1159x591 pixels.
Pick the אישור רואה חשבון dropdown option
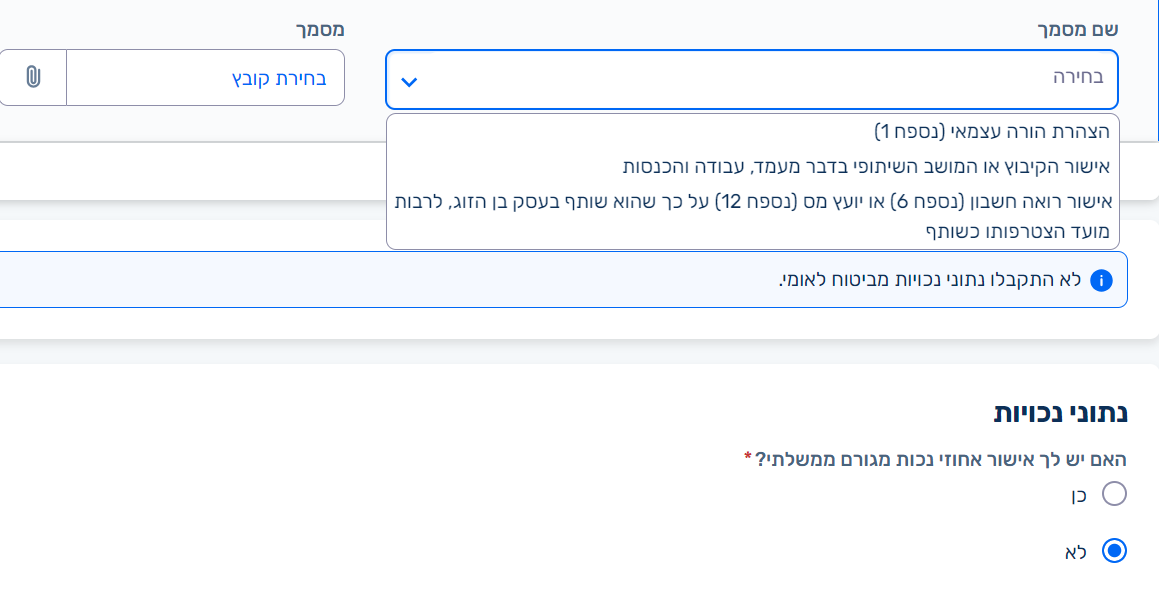click(x=752, y=215)
